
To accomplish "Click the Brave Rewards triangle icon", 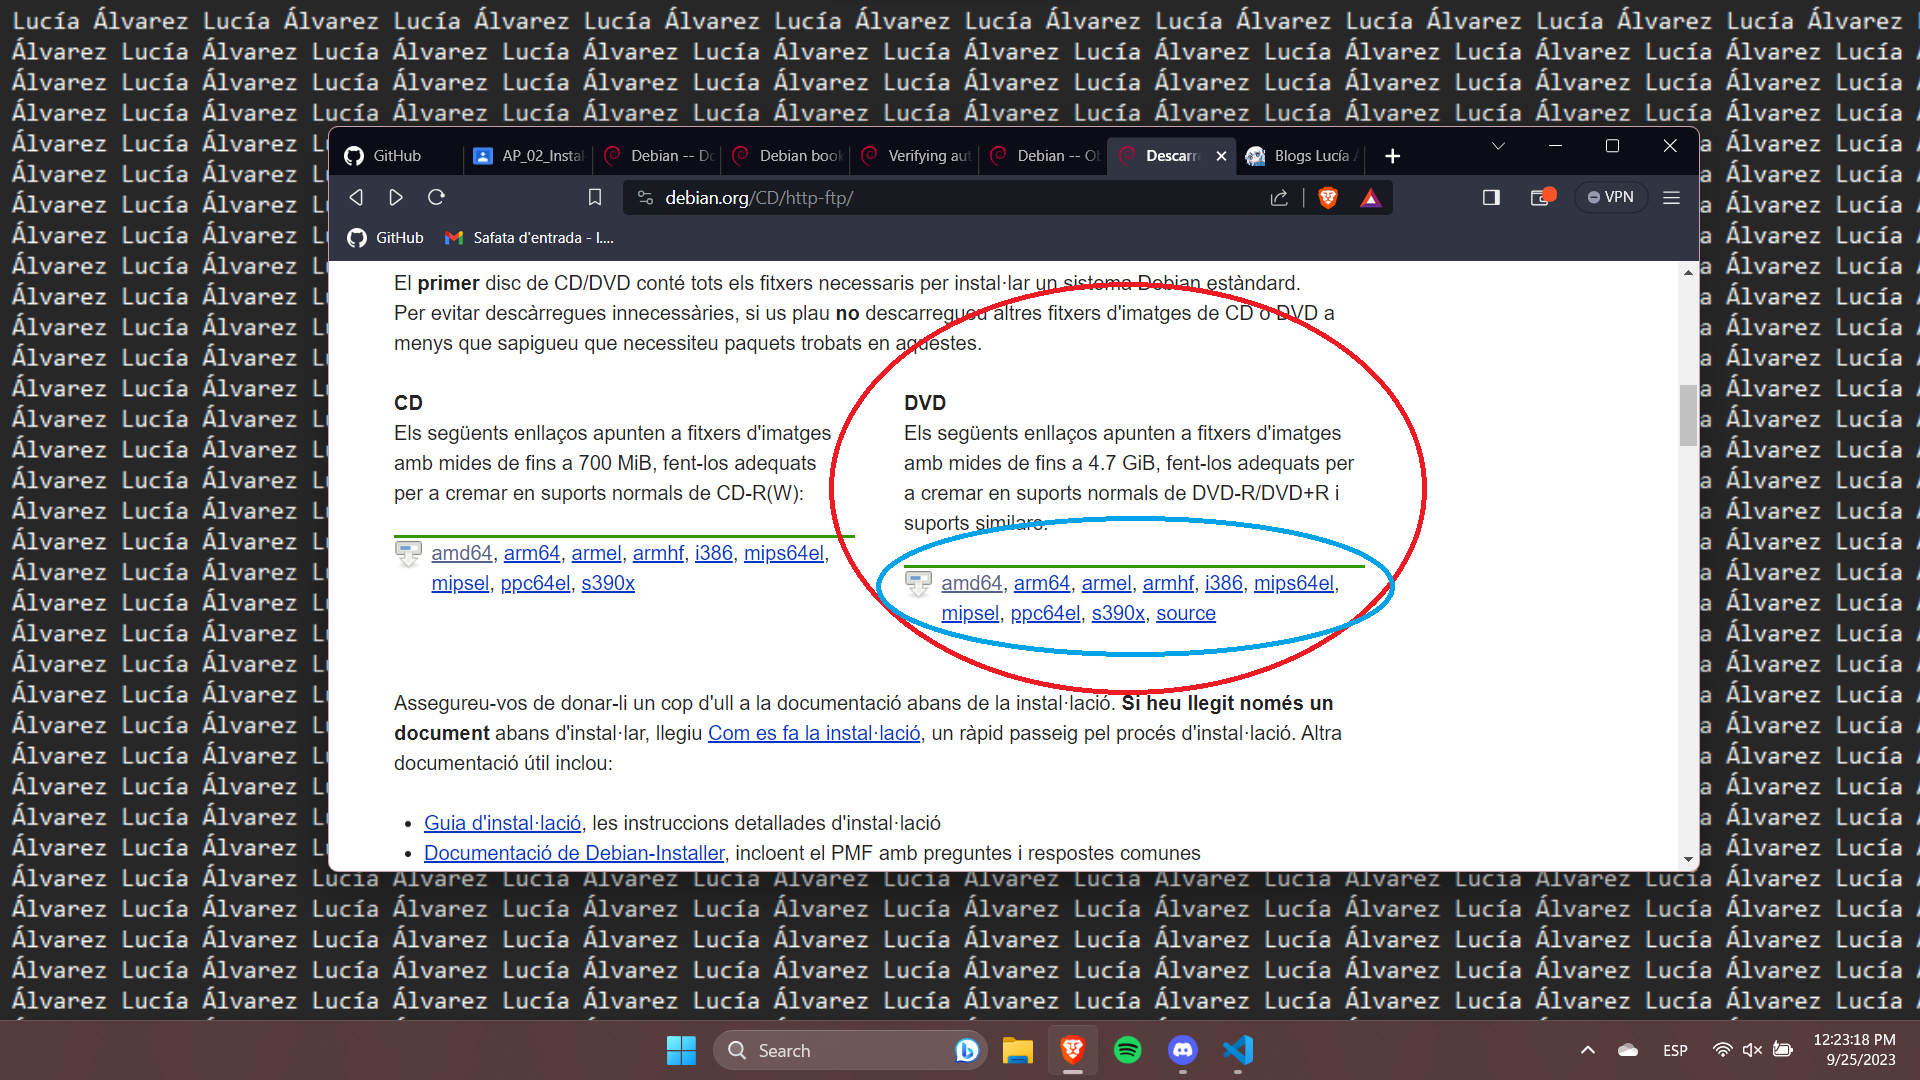I will 1371,197.
